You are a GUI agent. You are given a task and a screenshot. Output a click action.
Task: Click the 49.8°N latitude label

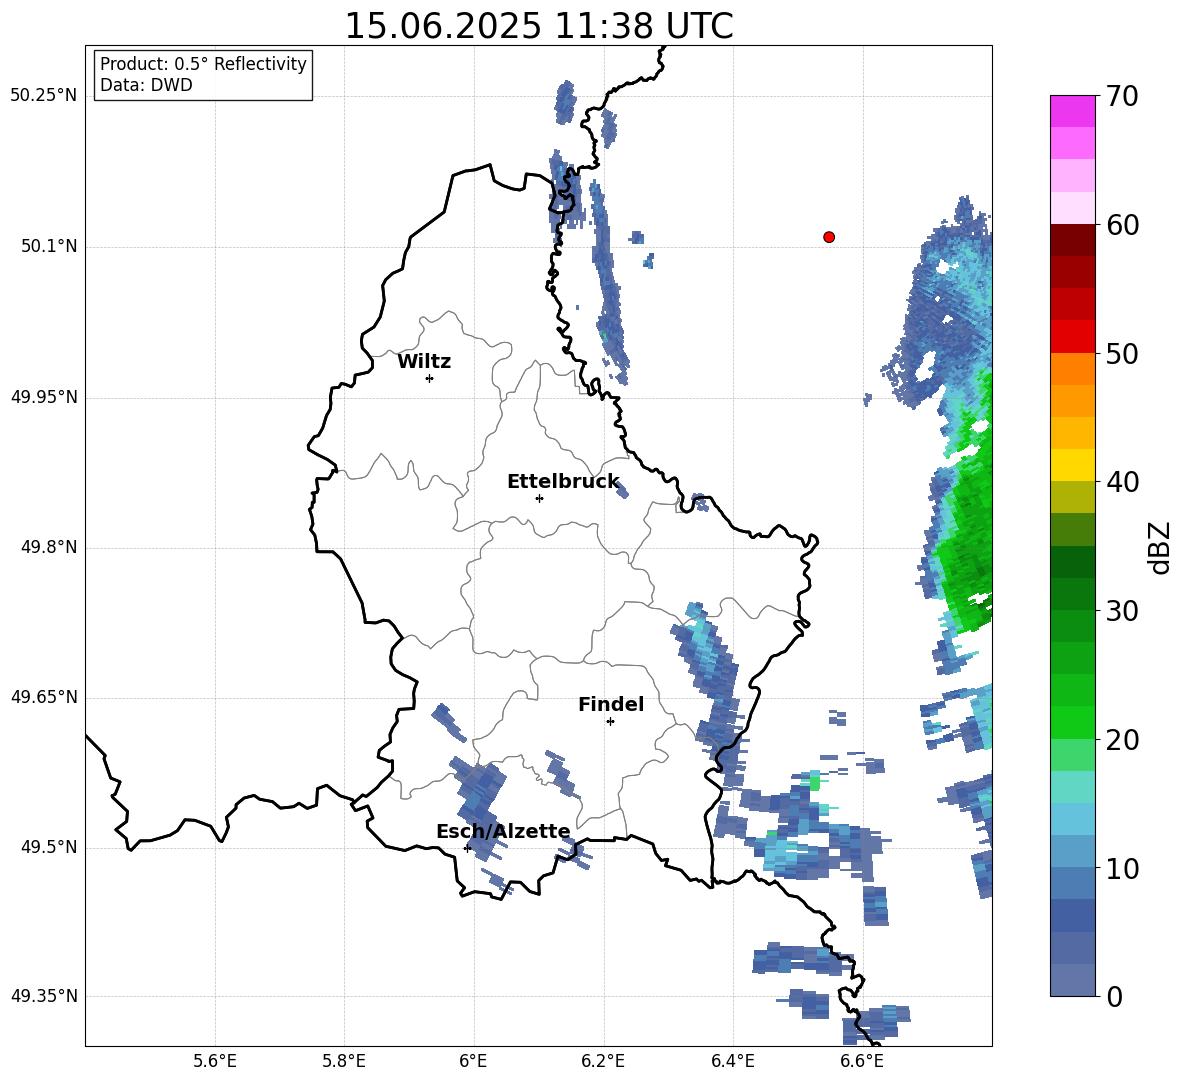[49, 547]
